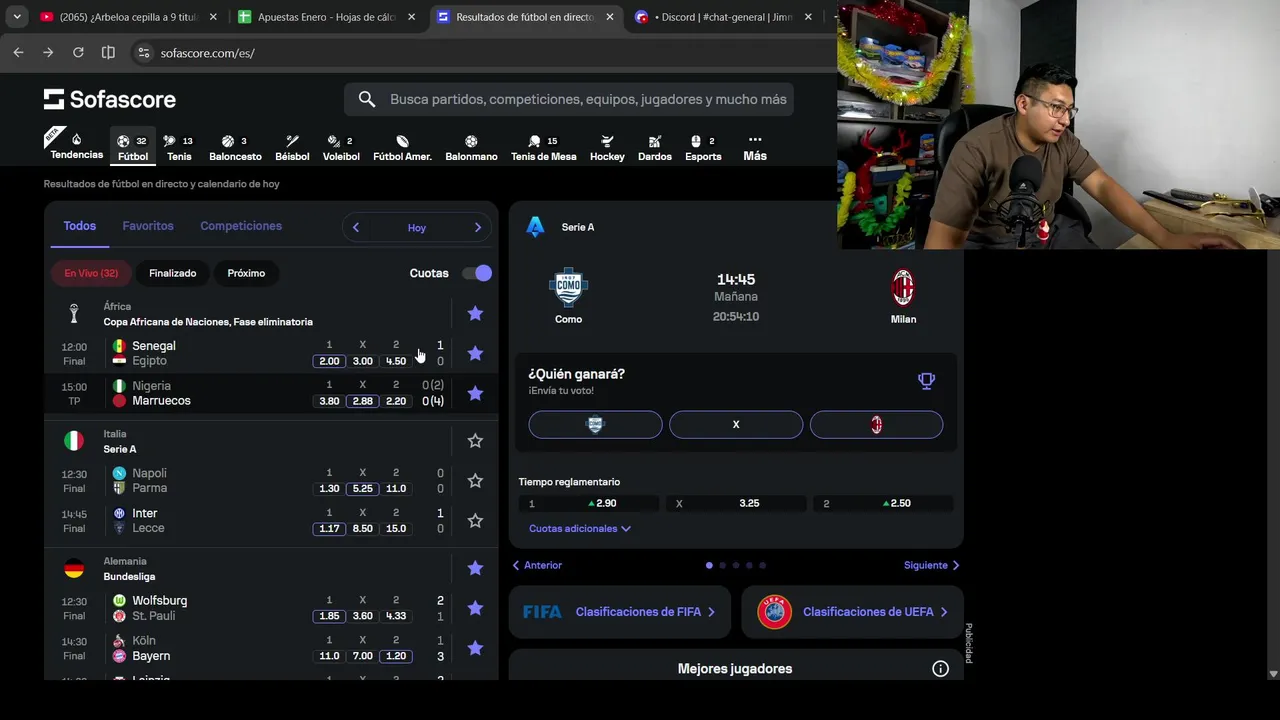The height and width of the screenshot is (720, 1280).
Task: Open Milan team crest
Action: pyautogui.click(x=903, y=287)
